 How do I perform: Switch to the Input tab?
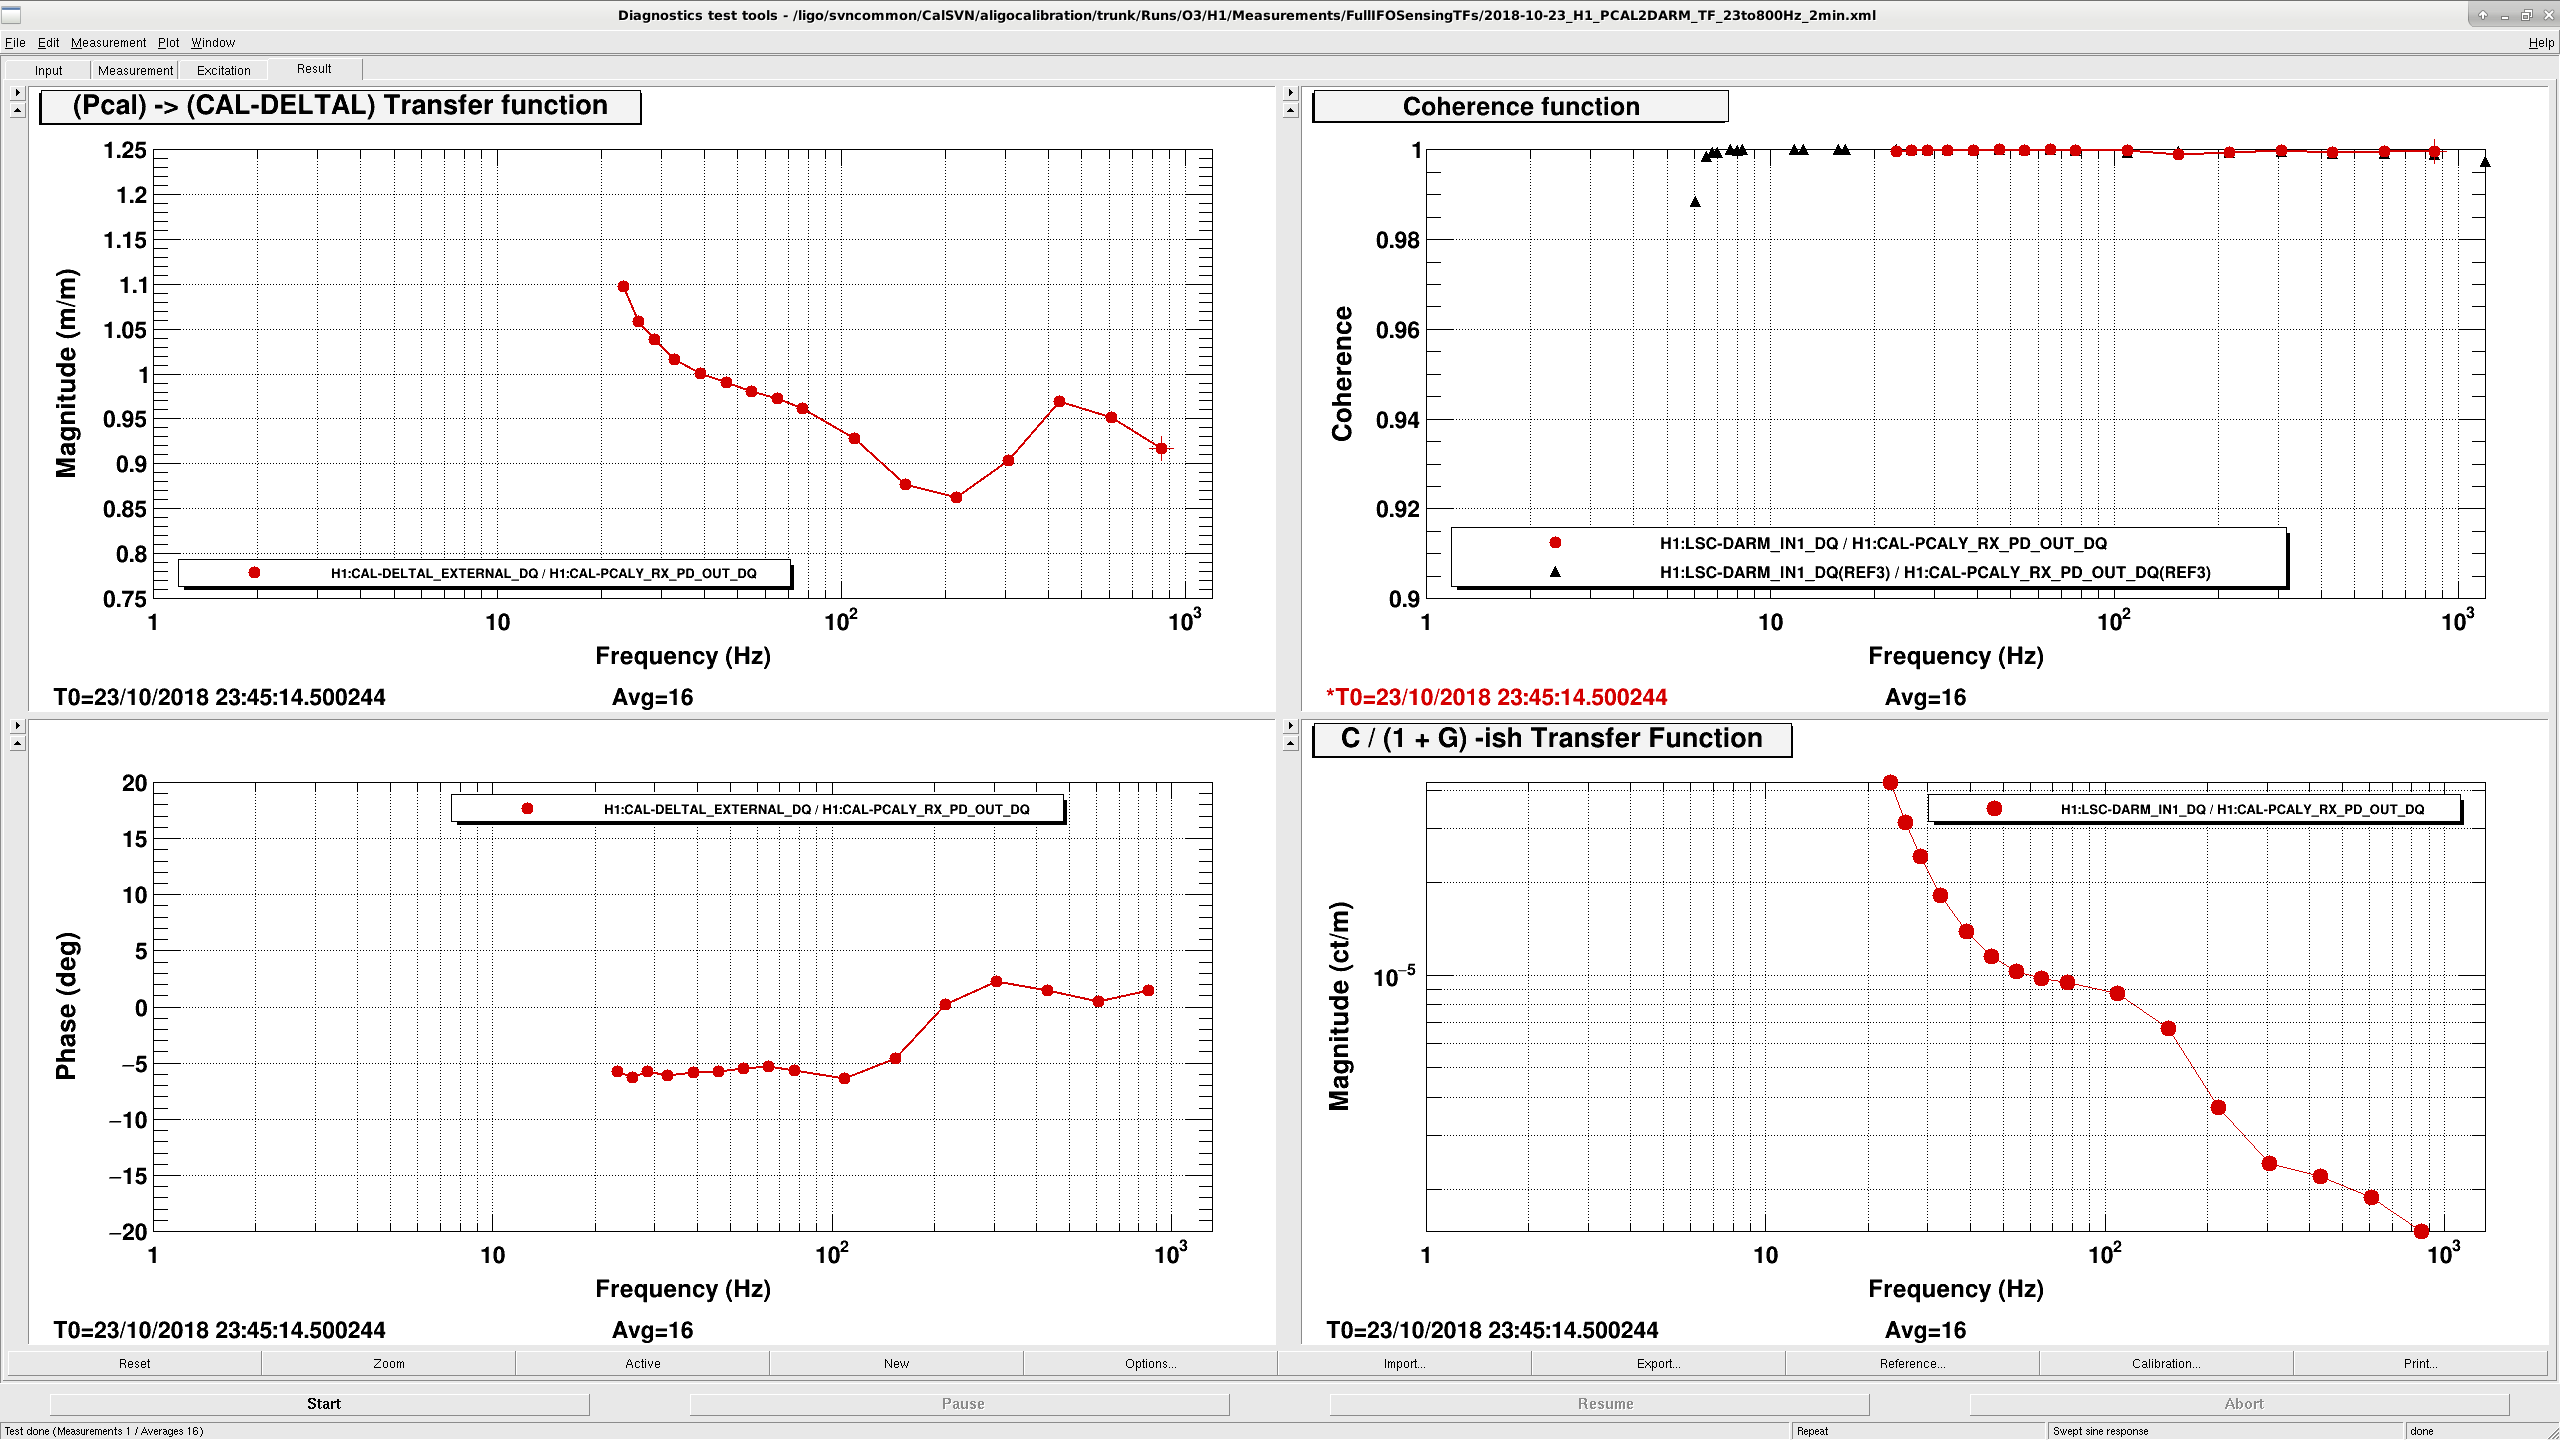[x=48, y=70]
